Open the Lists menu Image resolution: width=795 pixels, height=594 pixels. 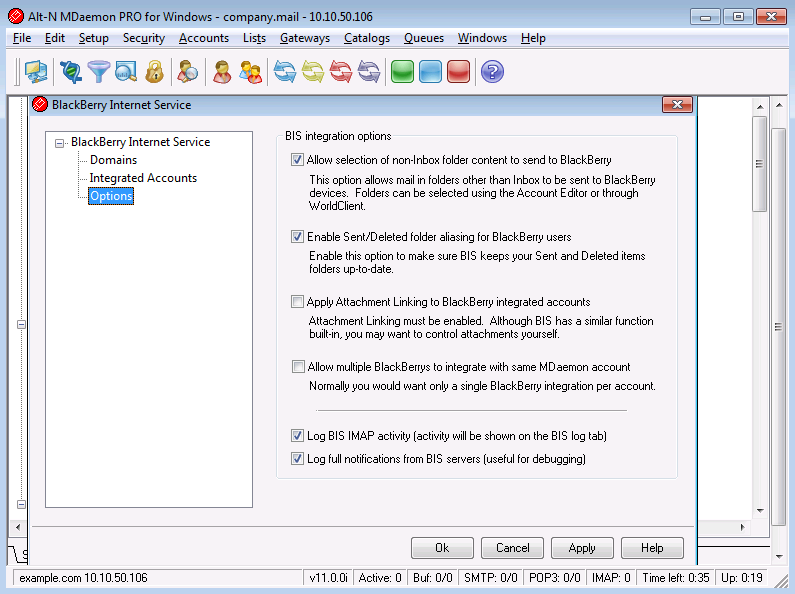click(x=255, y=38)
